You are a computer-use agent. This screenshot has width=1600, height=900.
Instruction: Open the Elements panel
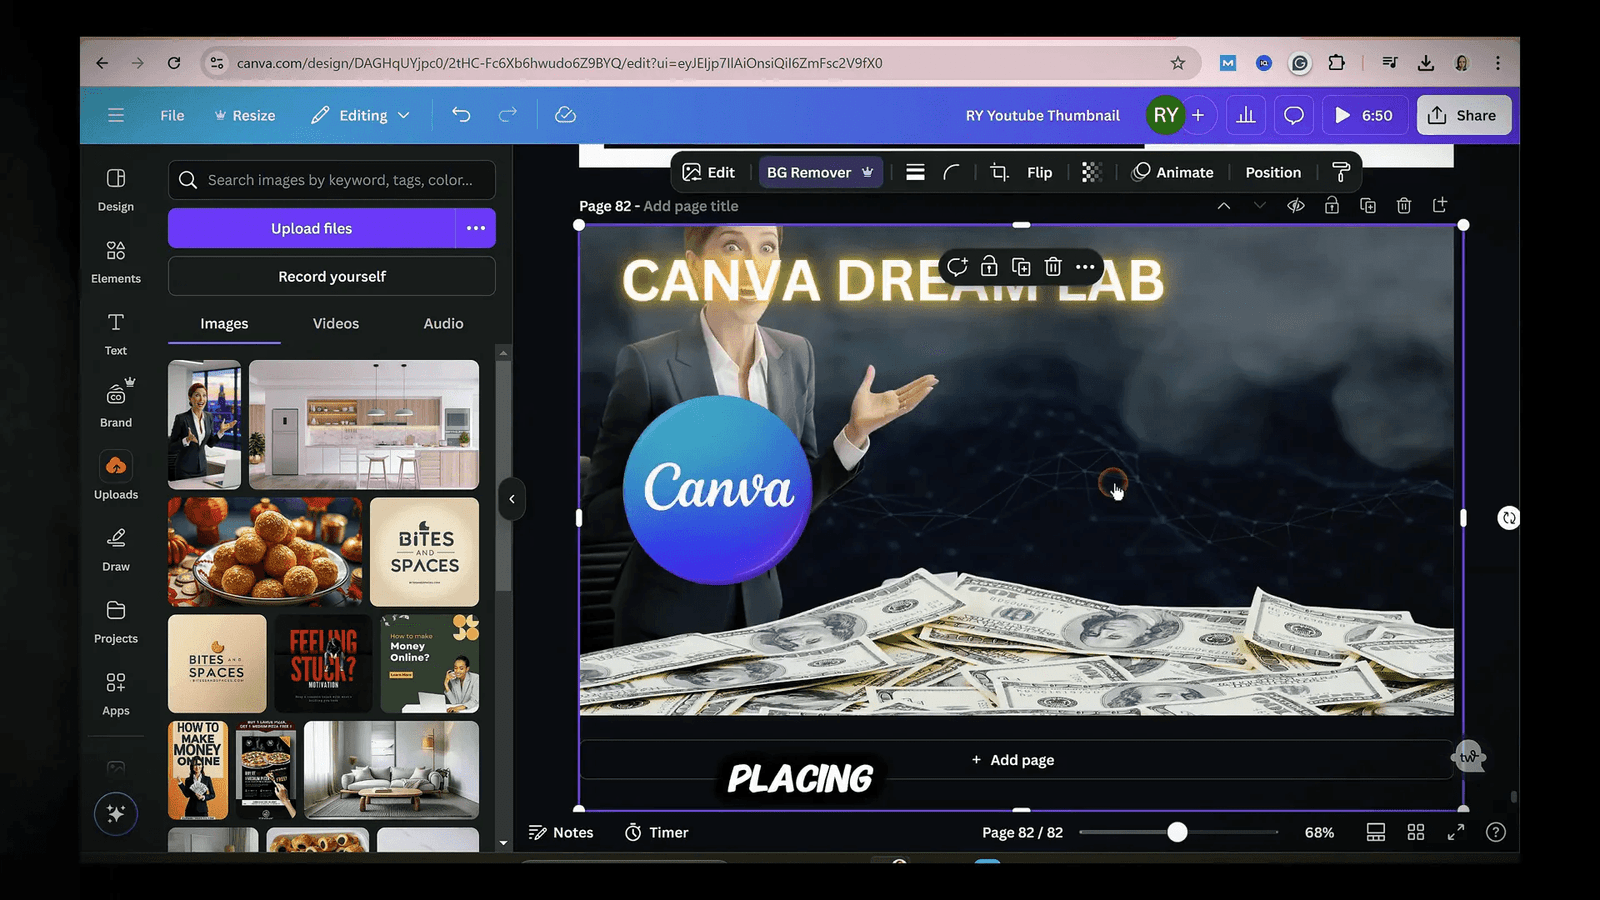pyautogui.click(x=116, y=261)
